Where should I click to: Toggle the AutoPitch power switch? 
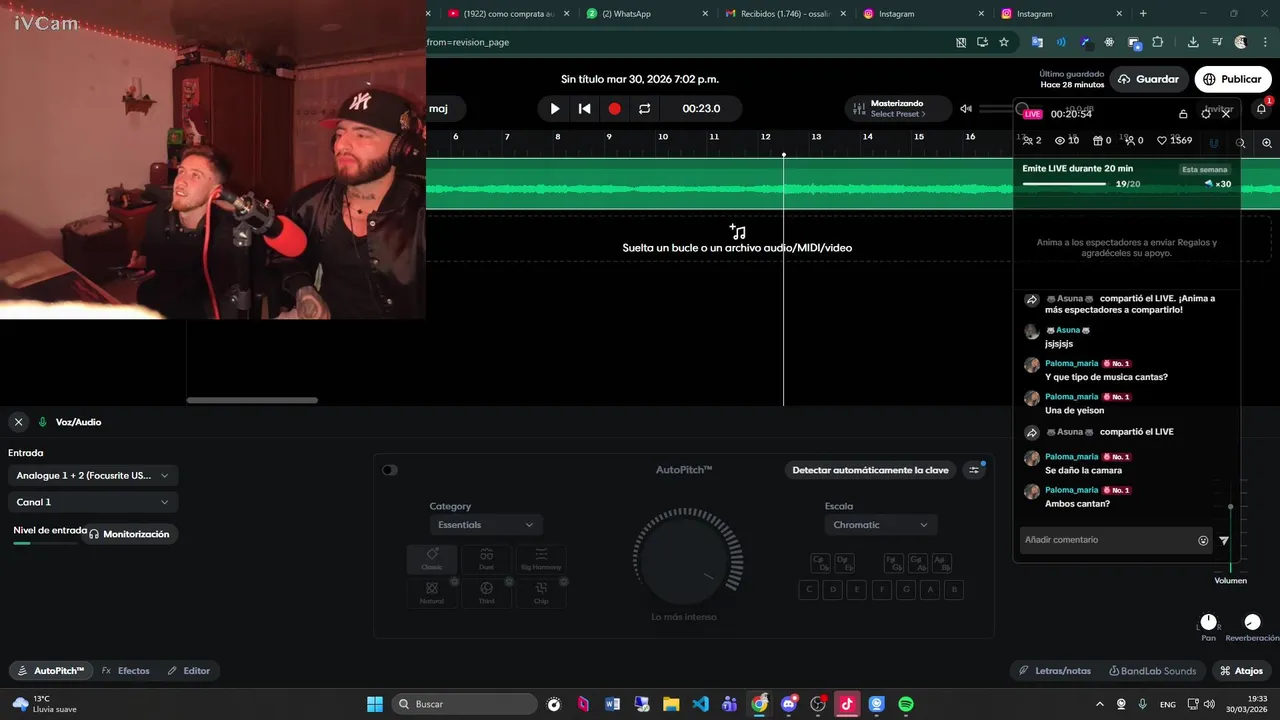pos(390,470)
